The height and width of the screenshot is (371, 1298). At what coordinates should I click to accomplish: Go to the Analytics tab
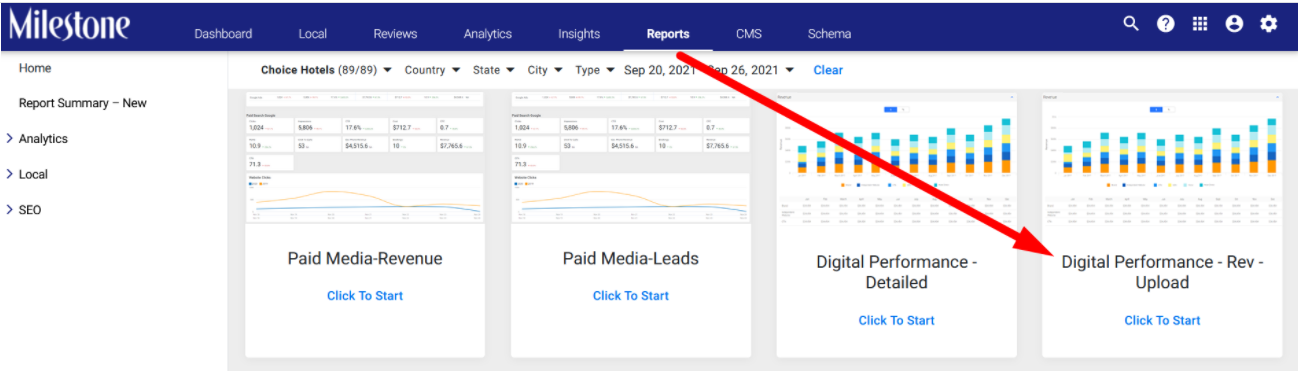(x=488, y=33)
